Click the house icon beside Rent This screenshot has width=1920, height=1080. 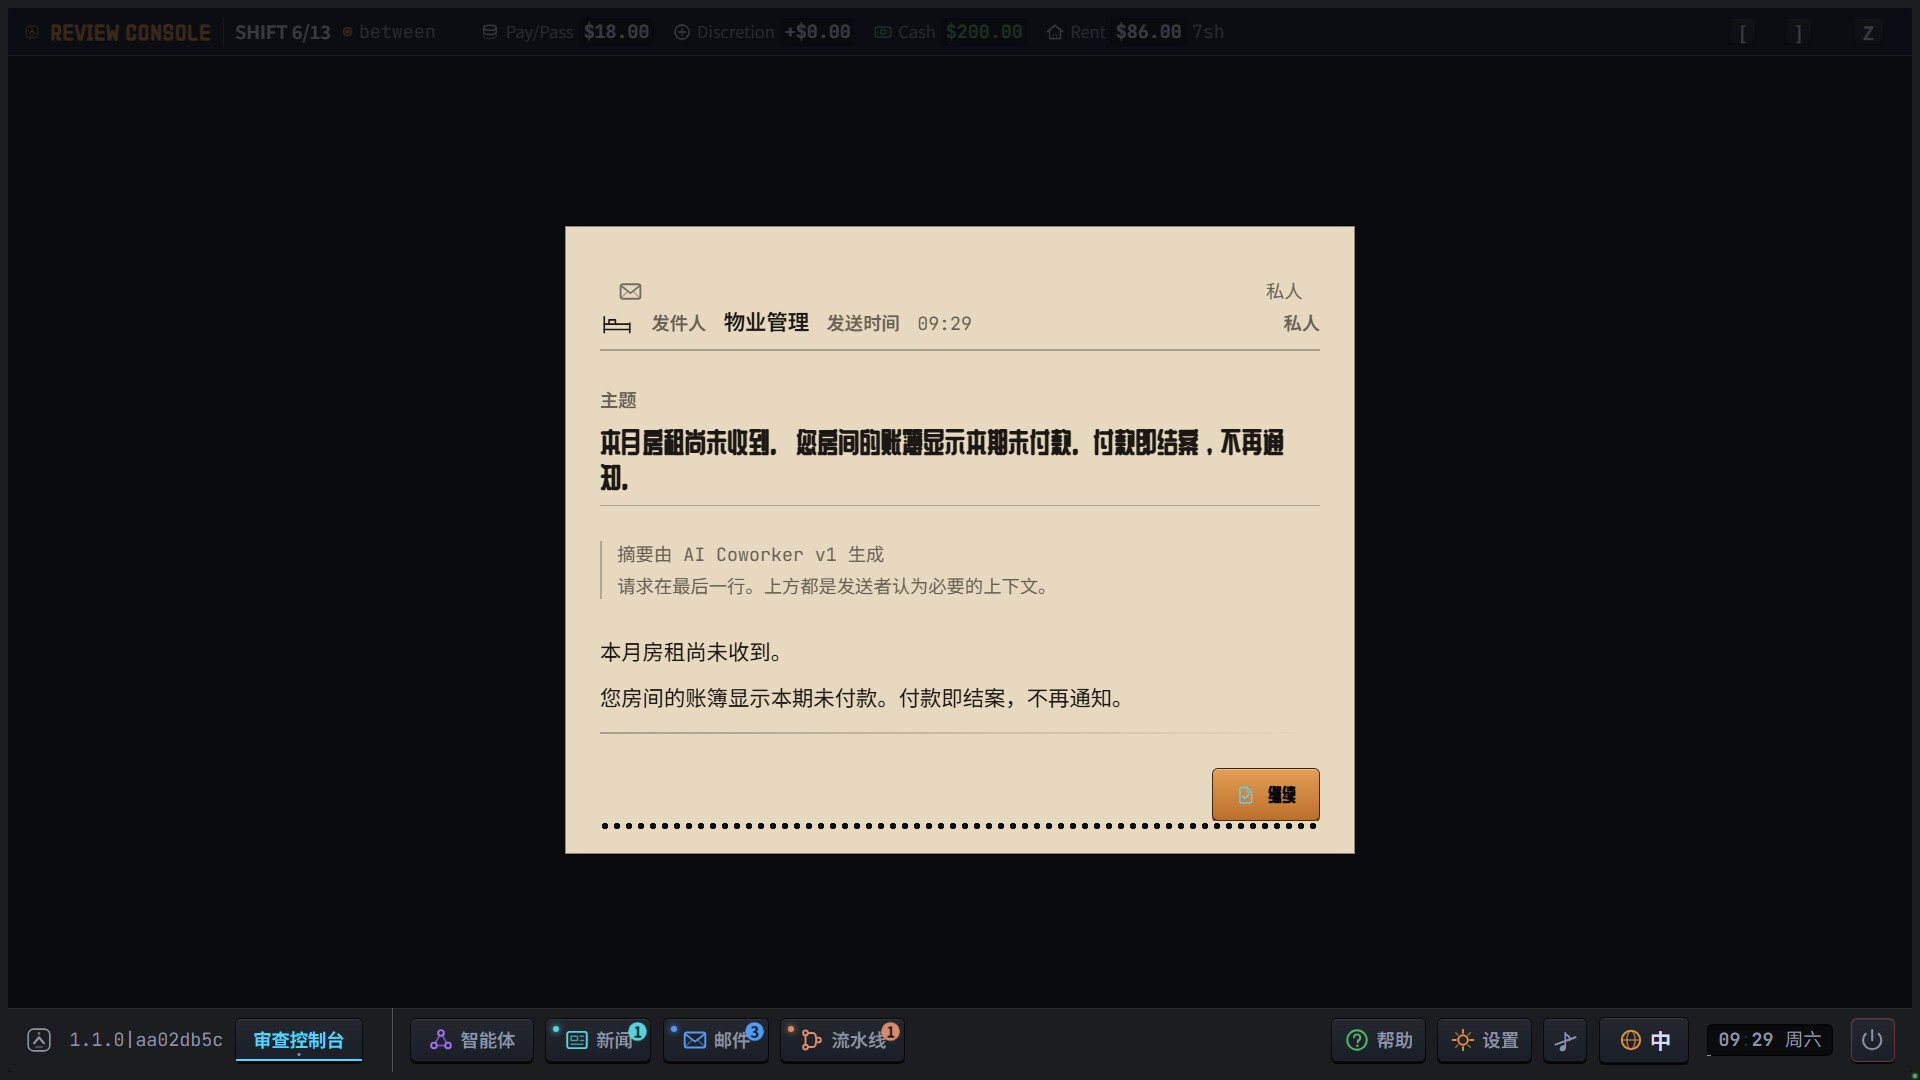(x=1055, y=32)
